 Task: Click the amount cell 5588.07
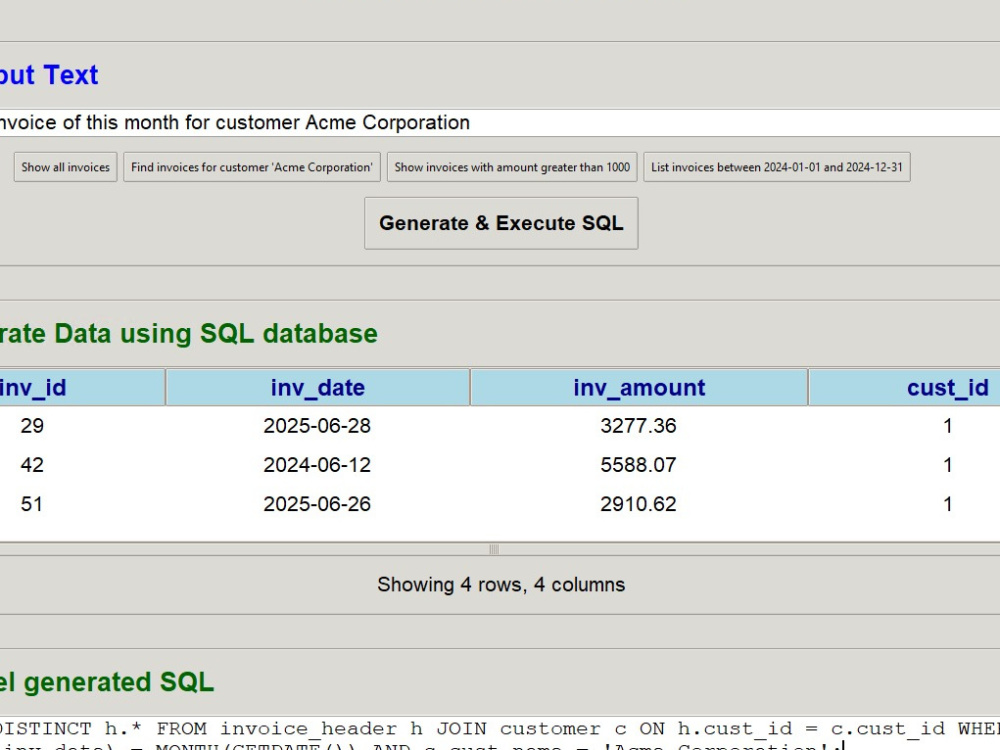pyautogui.click(x=638, y=465)
